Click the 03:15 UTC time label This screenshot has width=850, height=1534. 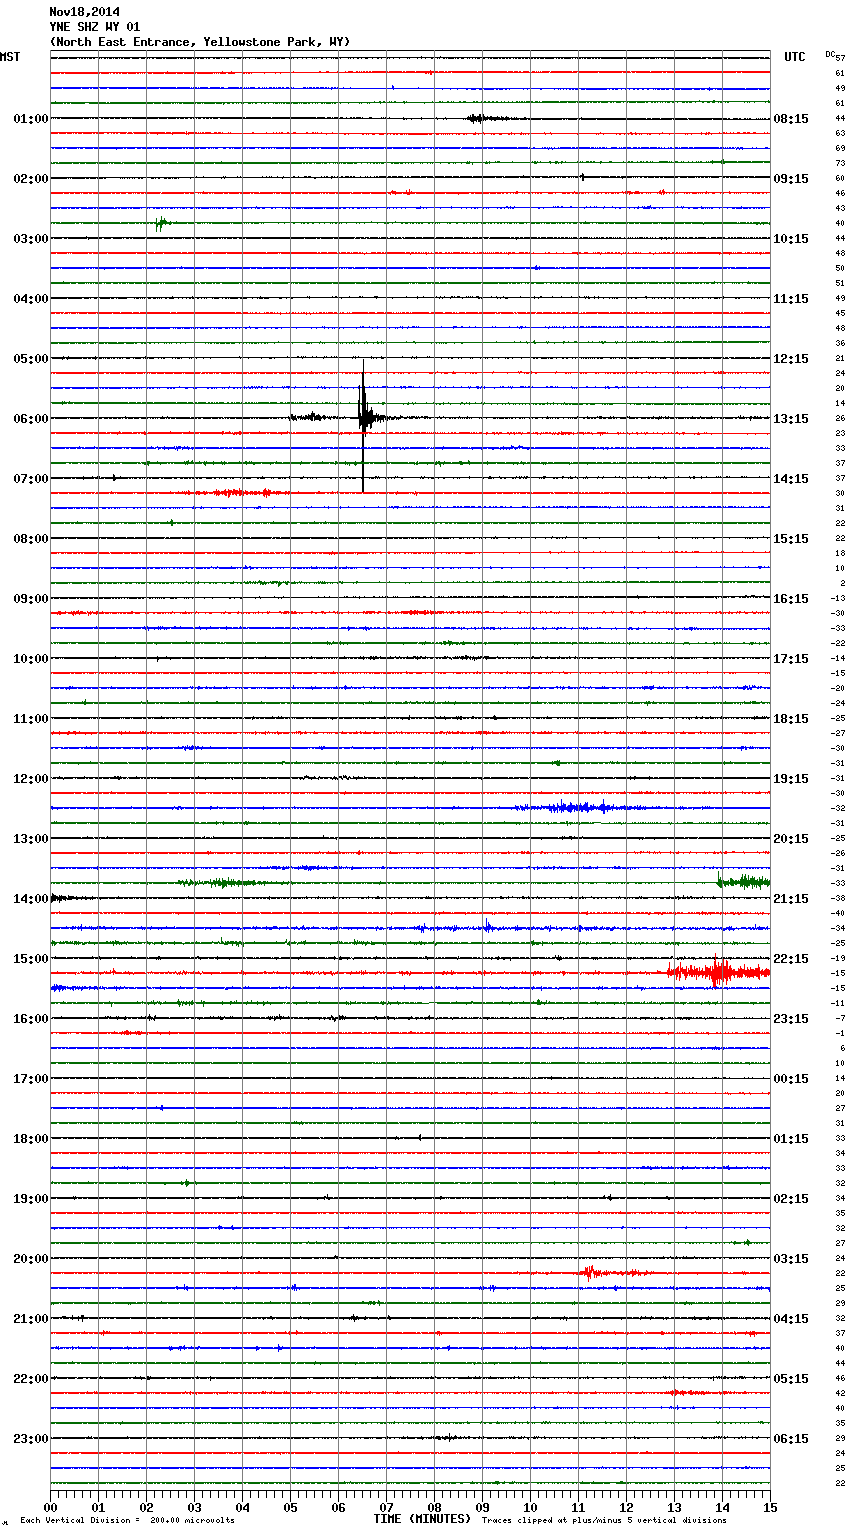point(791,1259)
